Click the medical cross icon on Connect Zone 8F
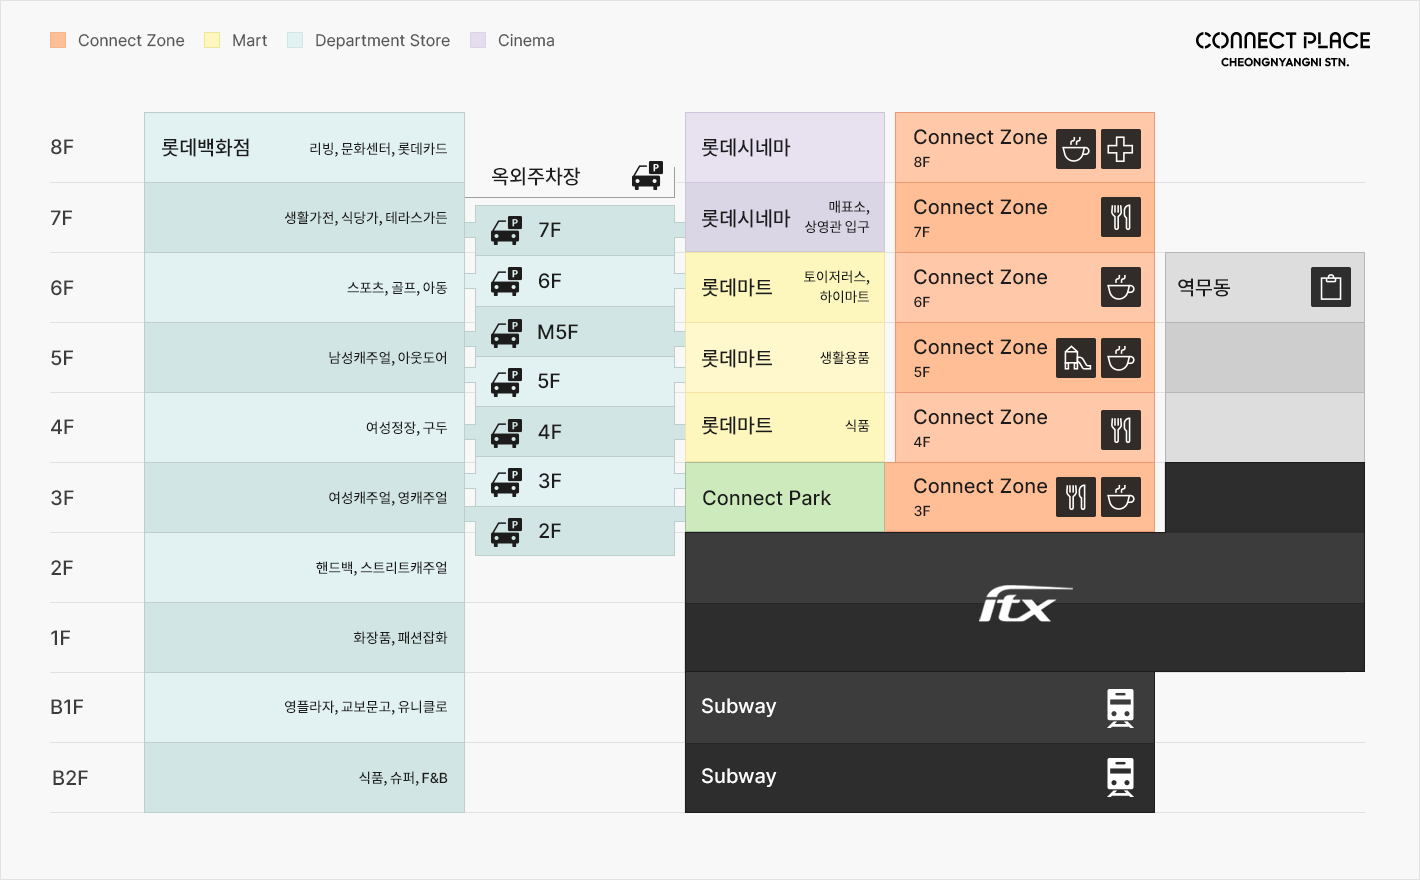The width and height of the screenshot is (1420, 880). (x=1121, y=149)
